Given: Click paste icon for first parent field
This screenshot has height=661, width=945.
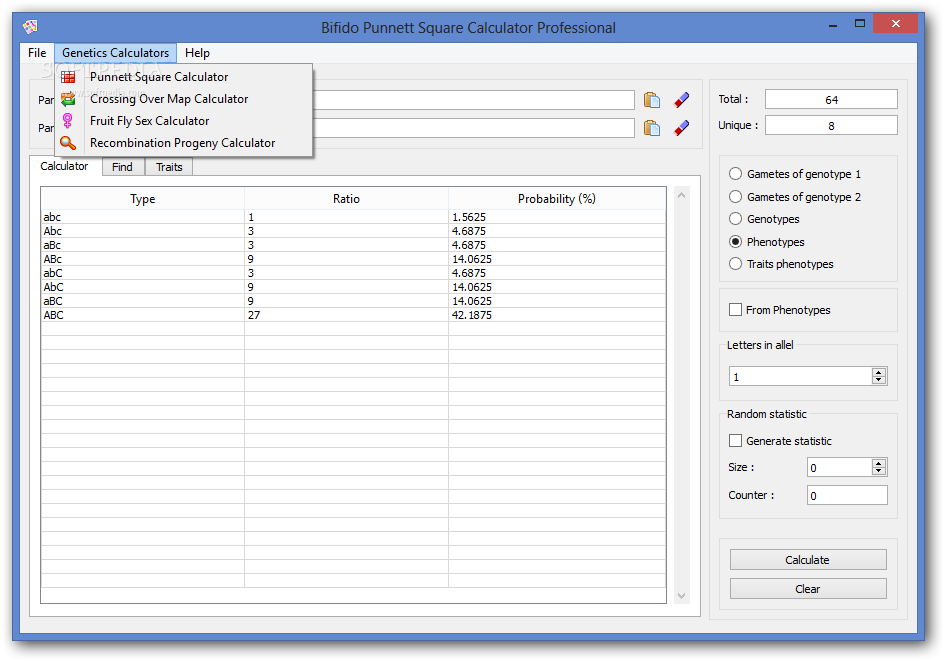Looking at the screenshot, I should (x=651, y=100).
